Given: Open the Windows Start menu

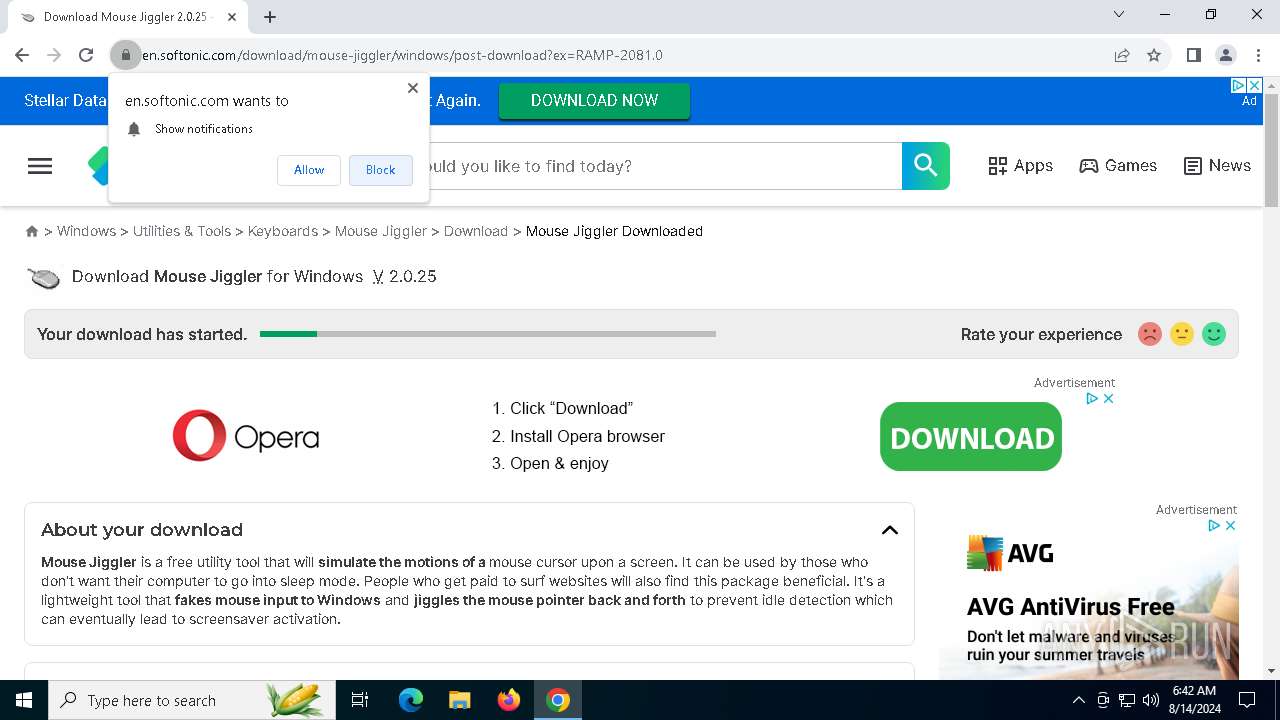Looking at the screenshot, I should 24,700.
